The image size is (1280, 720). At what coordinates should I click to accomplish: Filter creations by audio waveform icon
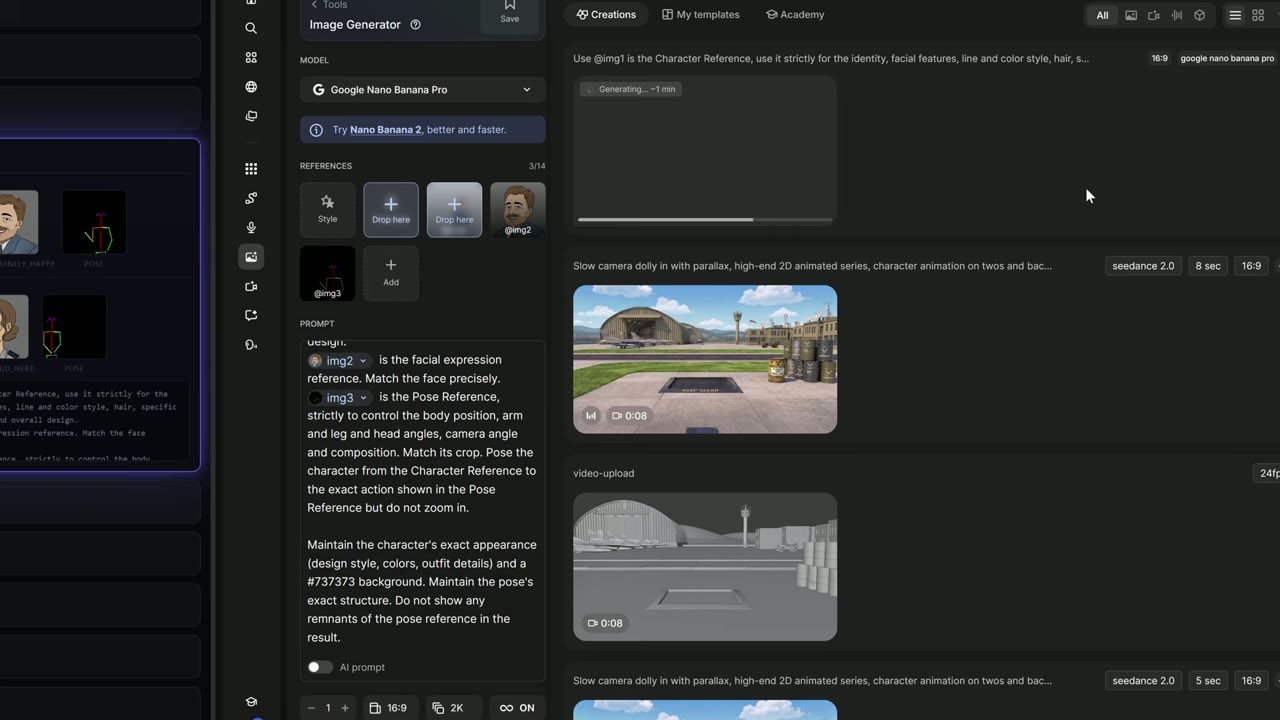click(1177, 15)
